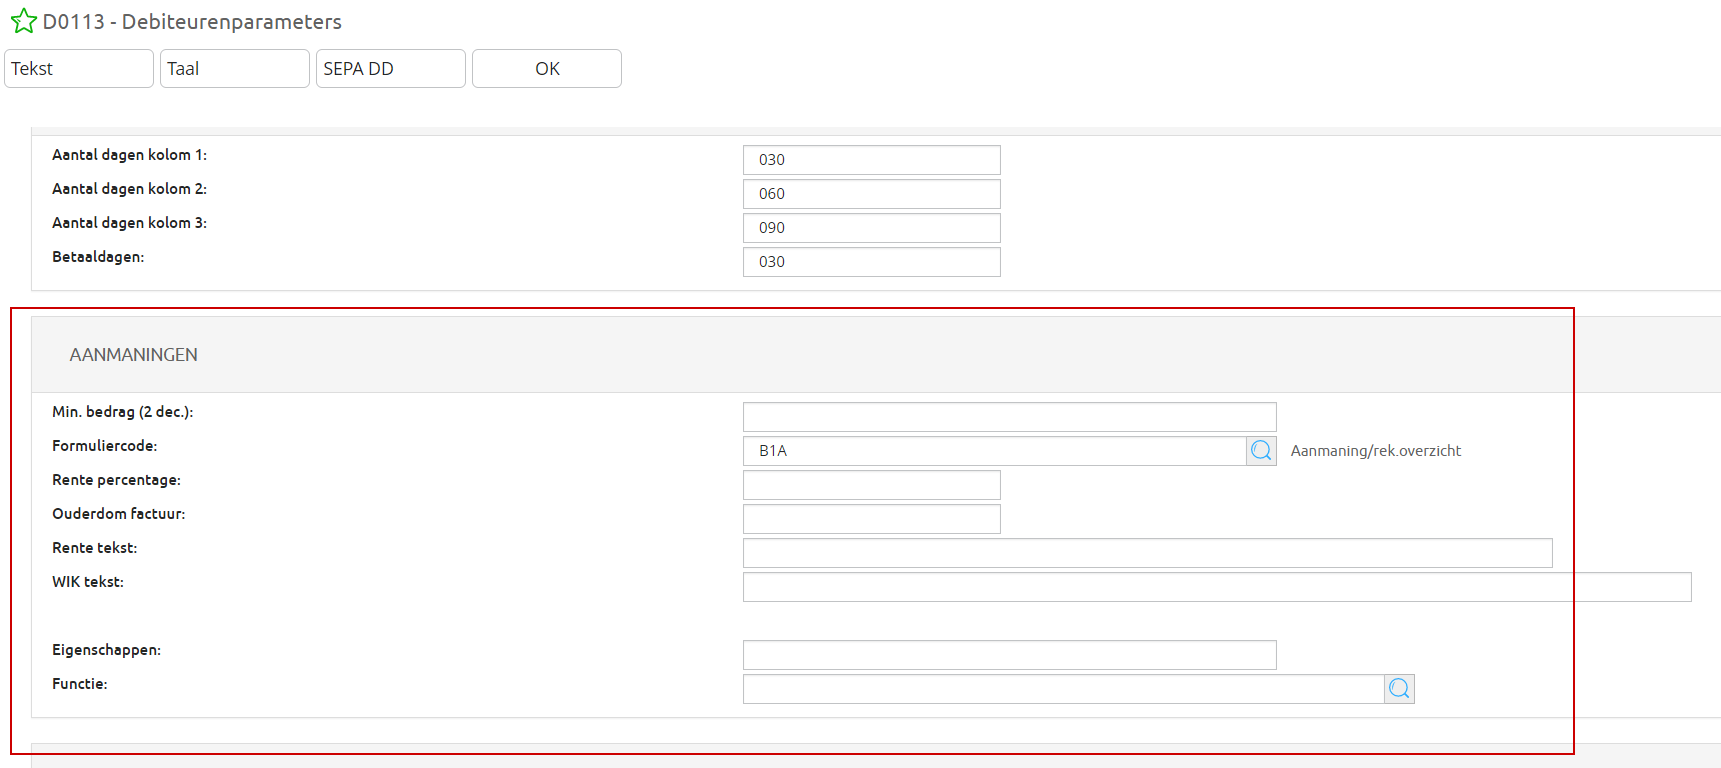This screenshot has height=768, width=1721.
Task: Open the Tekst button
Action: pos(79,69)
